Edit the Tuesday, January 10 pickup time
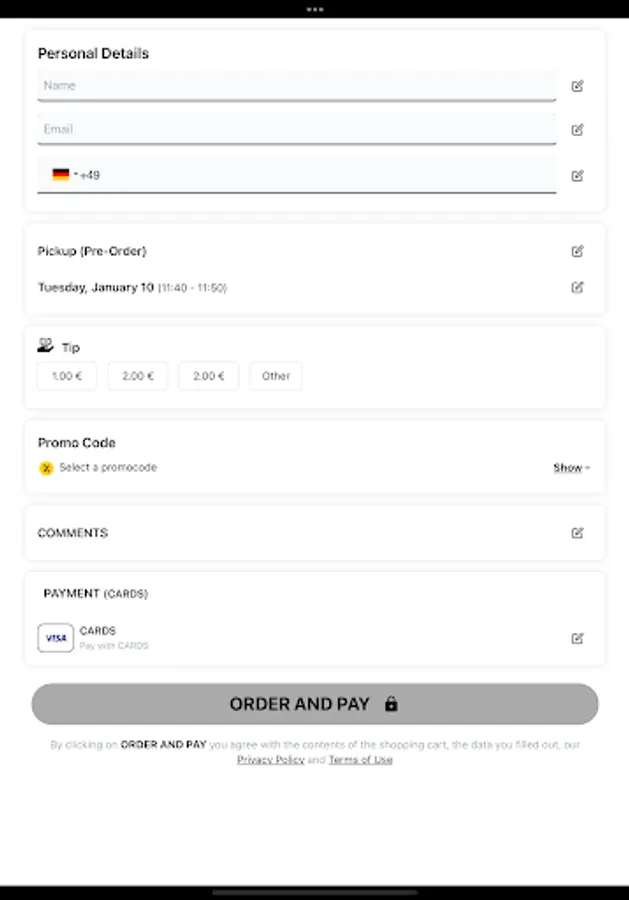This screenshot has height=900, width=629. point(577,287)
